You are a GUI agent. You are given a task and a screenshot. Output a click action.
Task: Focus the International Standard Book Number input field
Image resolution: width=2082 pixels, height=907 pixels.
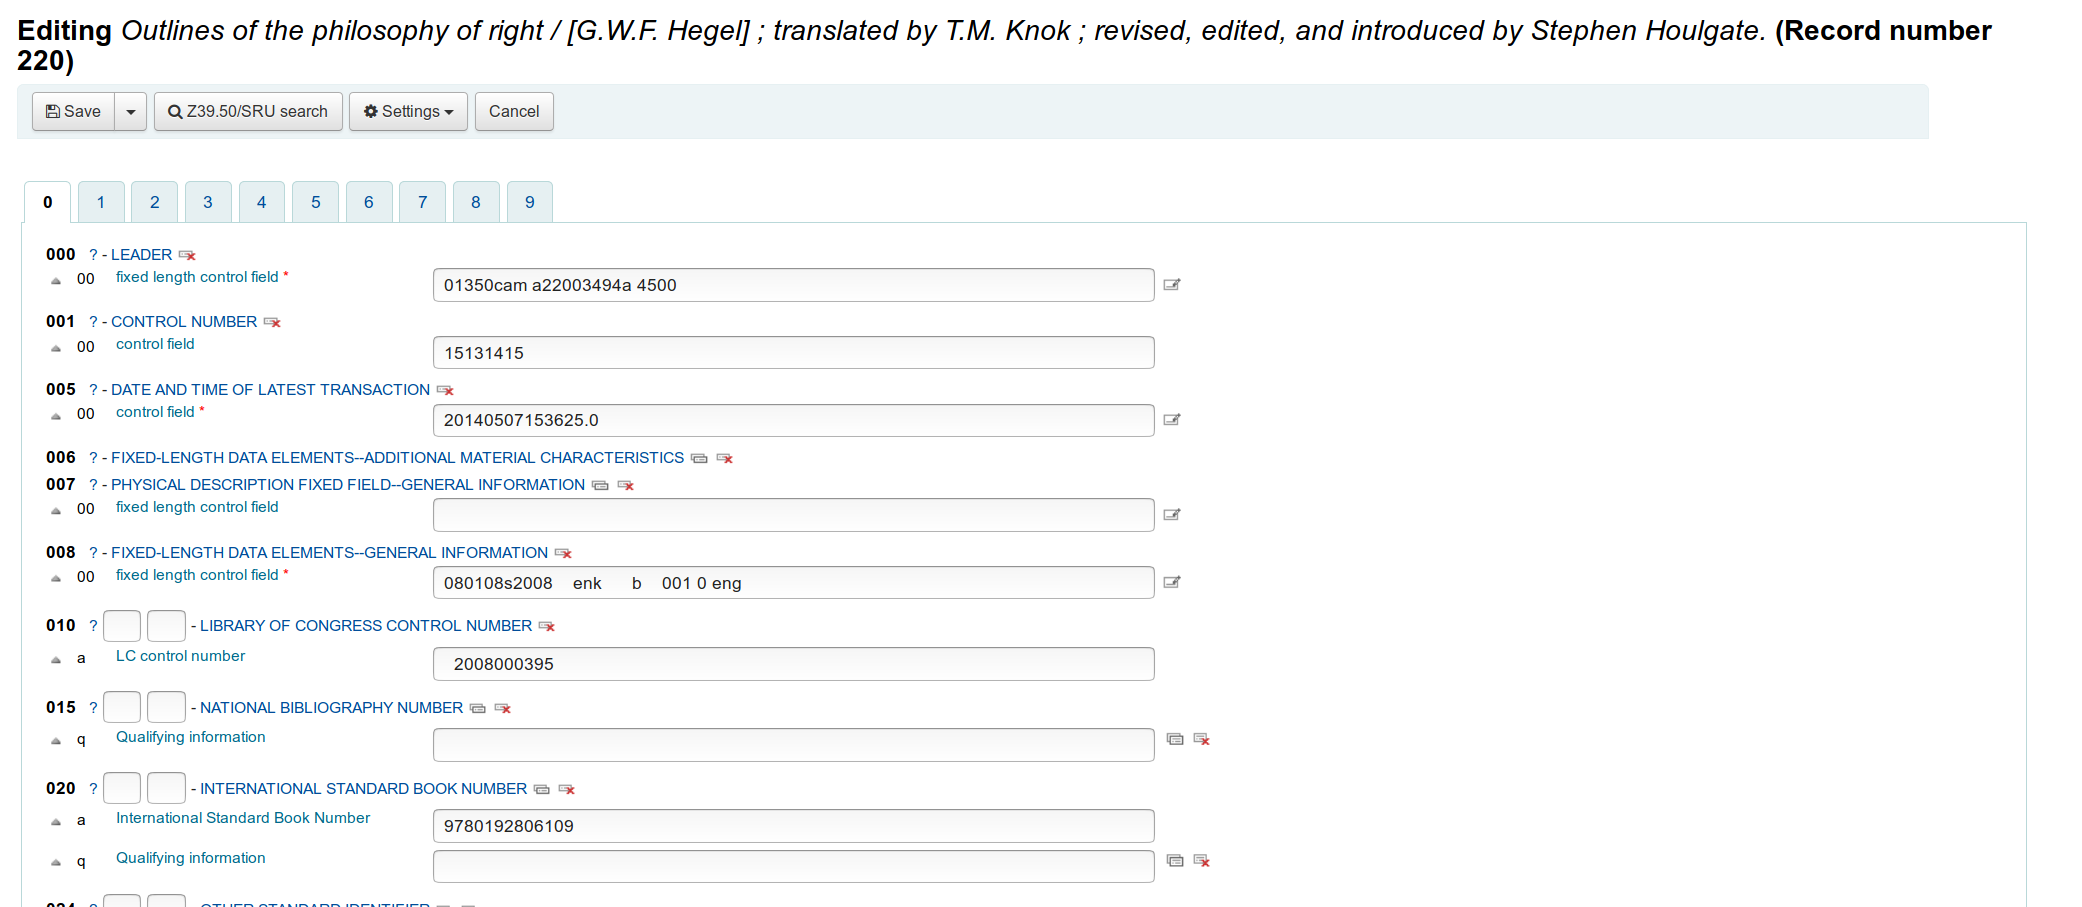(x=793, y=826)
